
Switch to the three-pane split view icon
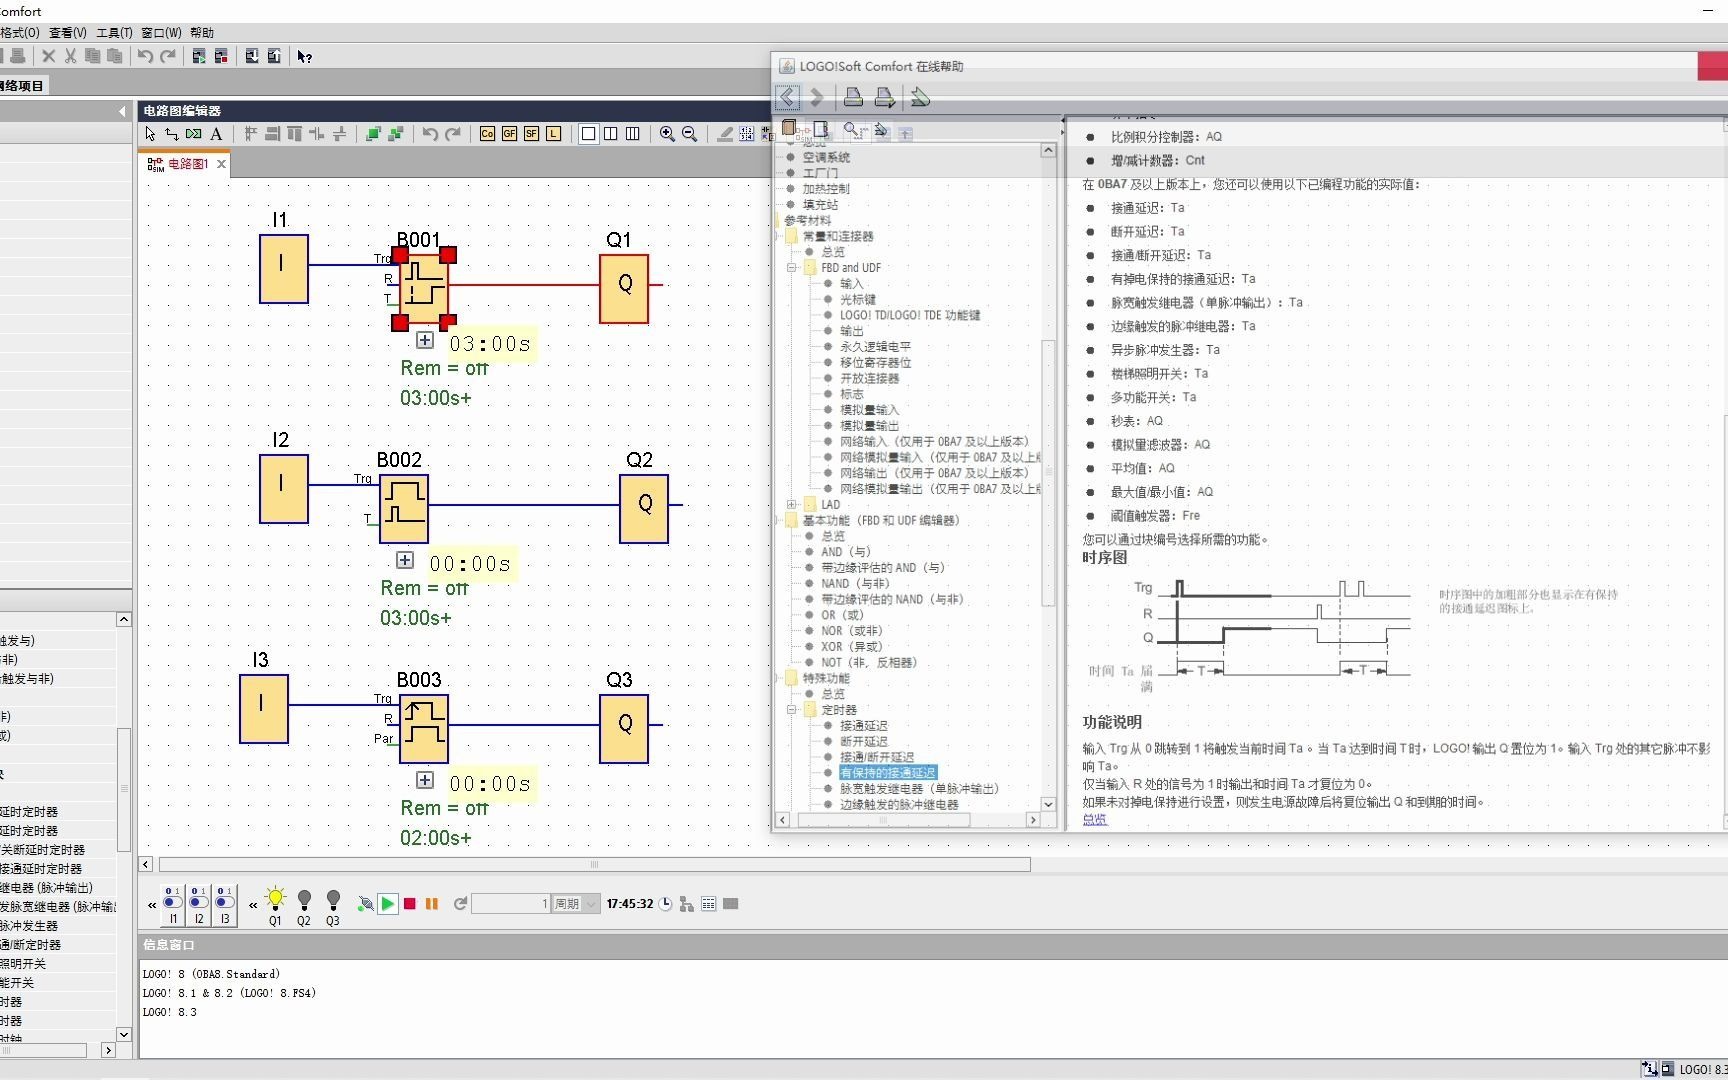[632, 134]
